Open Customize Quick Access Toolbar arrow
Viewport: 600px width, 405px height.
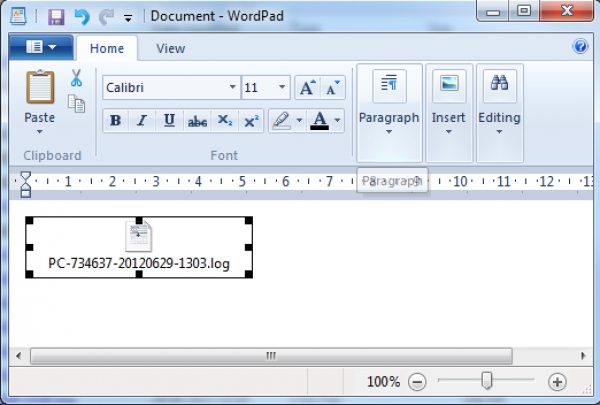pyautogui.click(x=128, y=18)
